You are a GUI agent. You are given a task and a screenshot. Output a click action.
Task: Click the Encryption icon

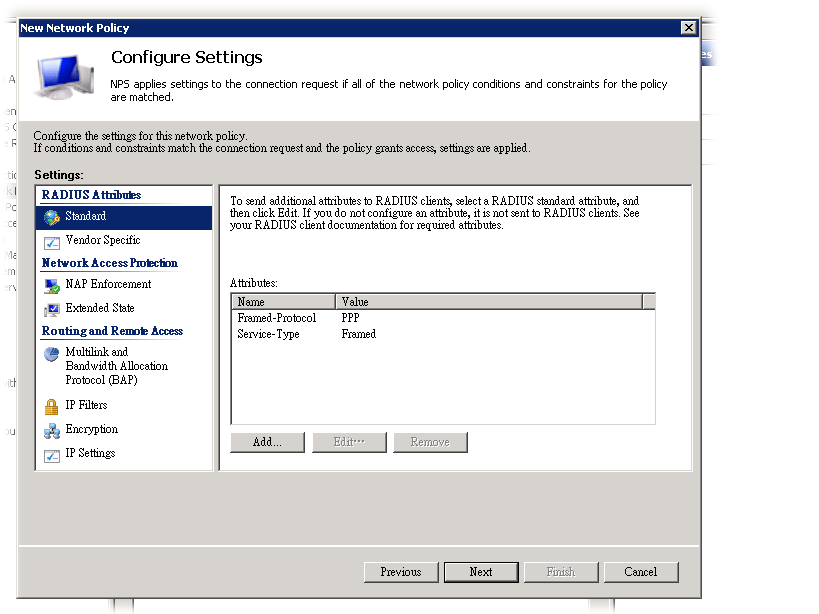pos(52,430)
